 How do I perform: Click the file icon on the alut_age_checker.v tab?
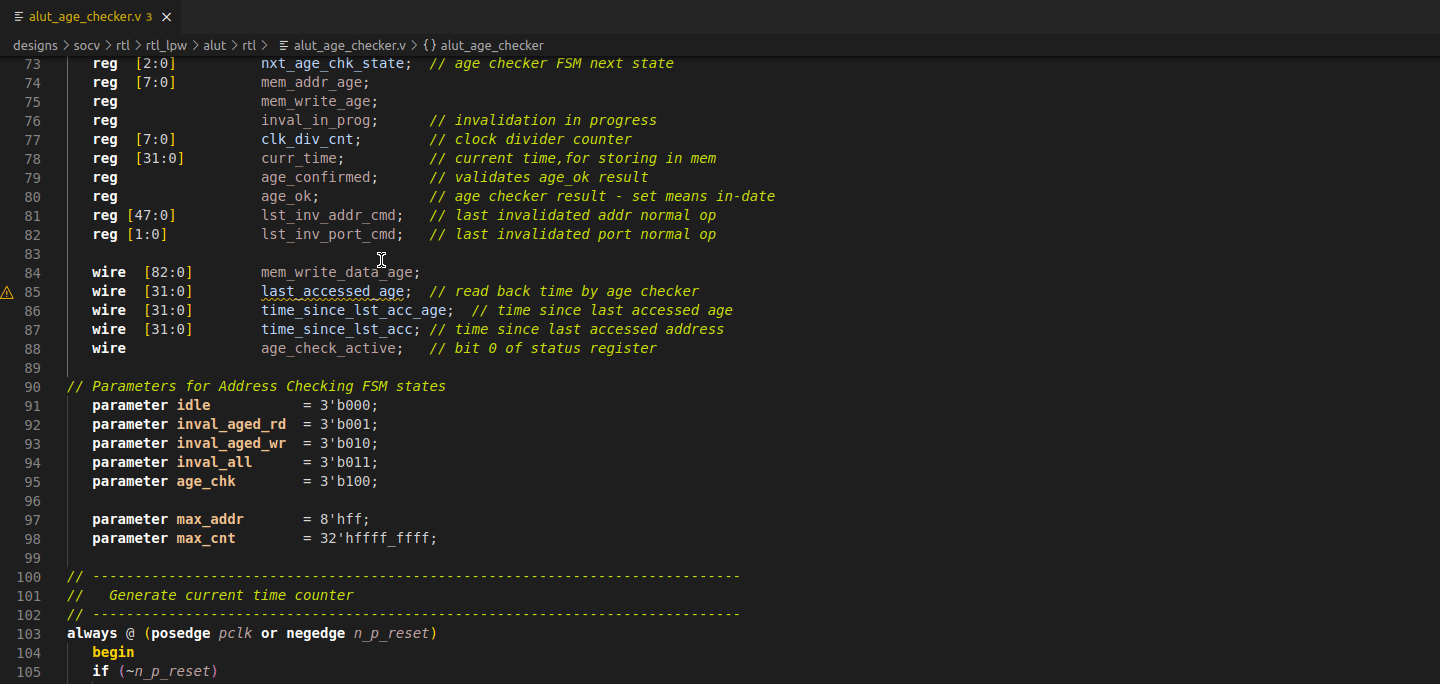point(18,17)
